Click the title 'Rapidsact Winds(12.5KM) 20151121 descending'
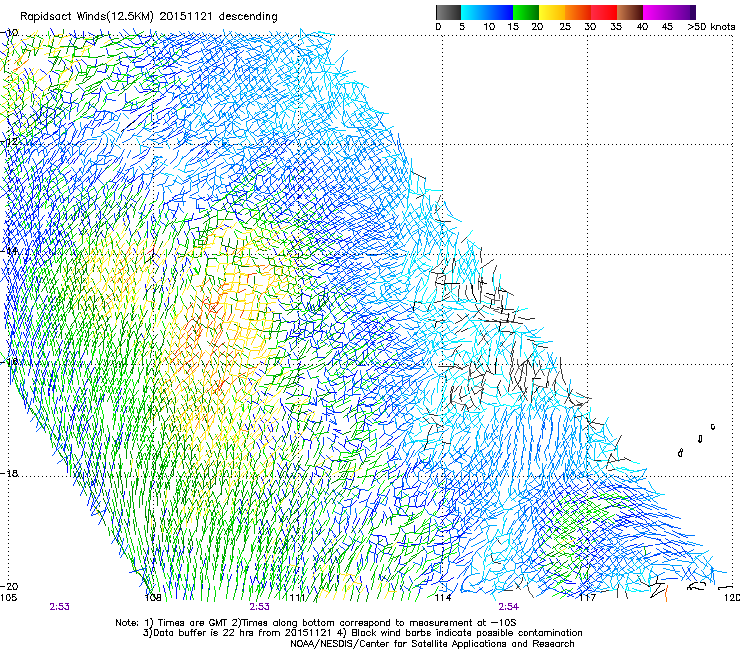 [149, 17]
